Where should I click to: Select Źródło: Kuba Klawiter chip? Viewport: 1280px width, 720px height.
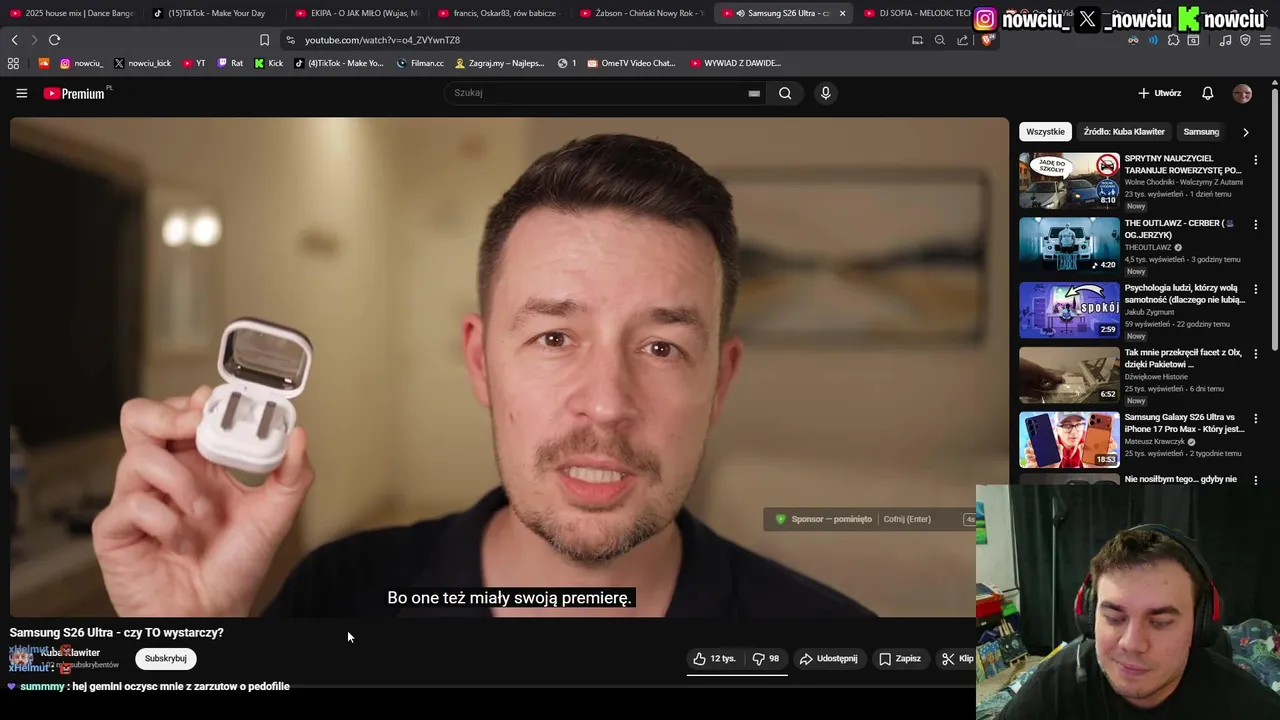point(1124,132)
